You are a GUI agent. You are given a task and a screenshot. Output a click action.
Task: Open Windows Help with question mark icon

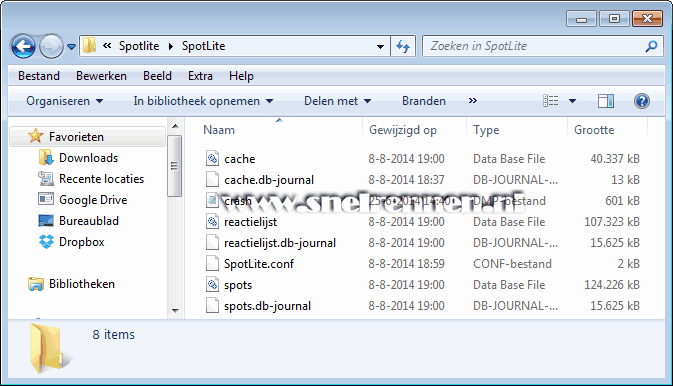click(x=642, y=101)
